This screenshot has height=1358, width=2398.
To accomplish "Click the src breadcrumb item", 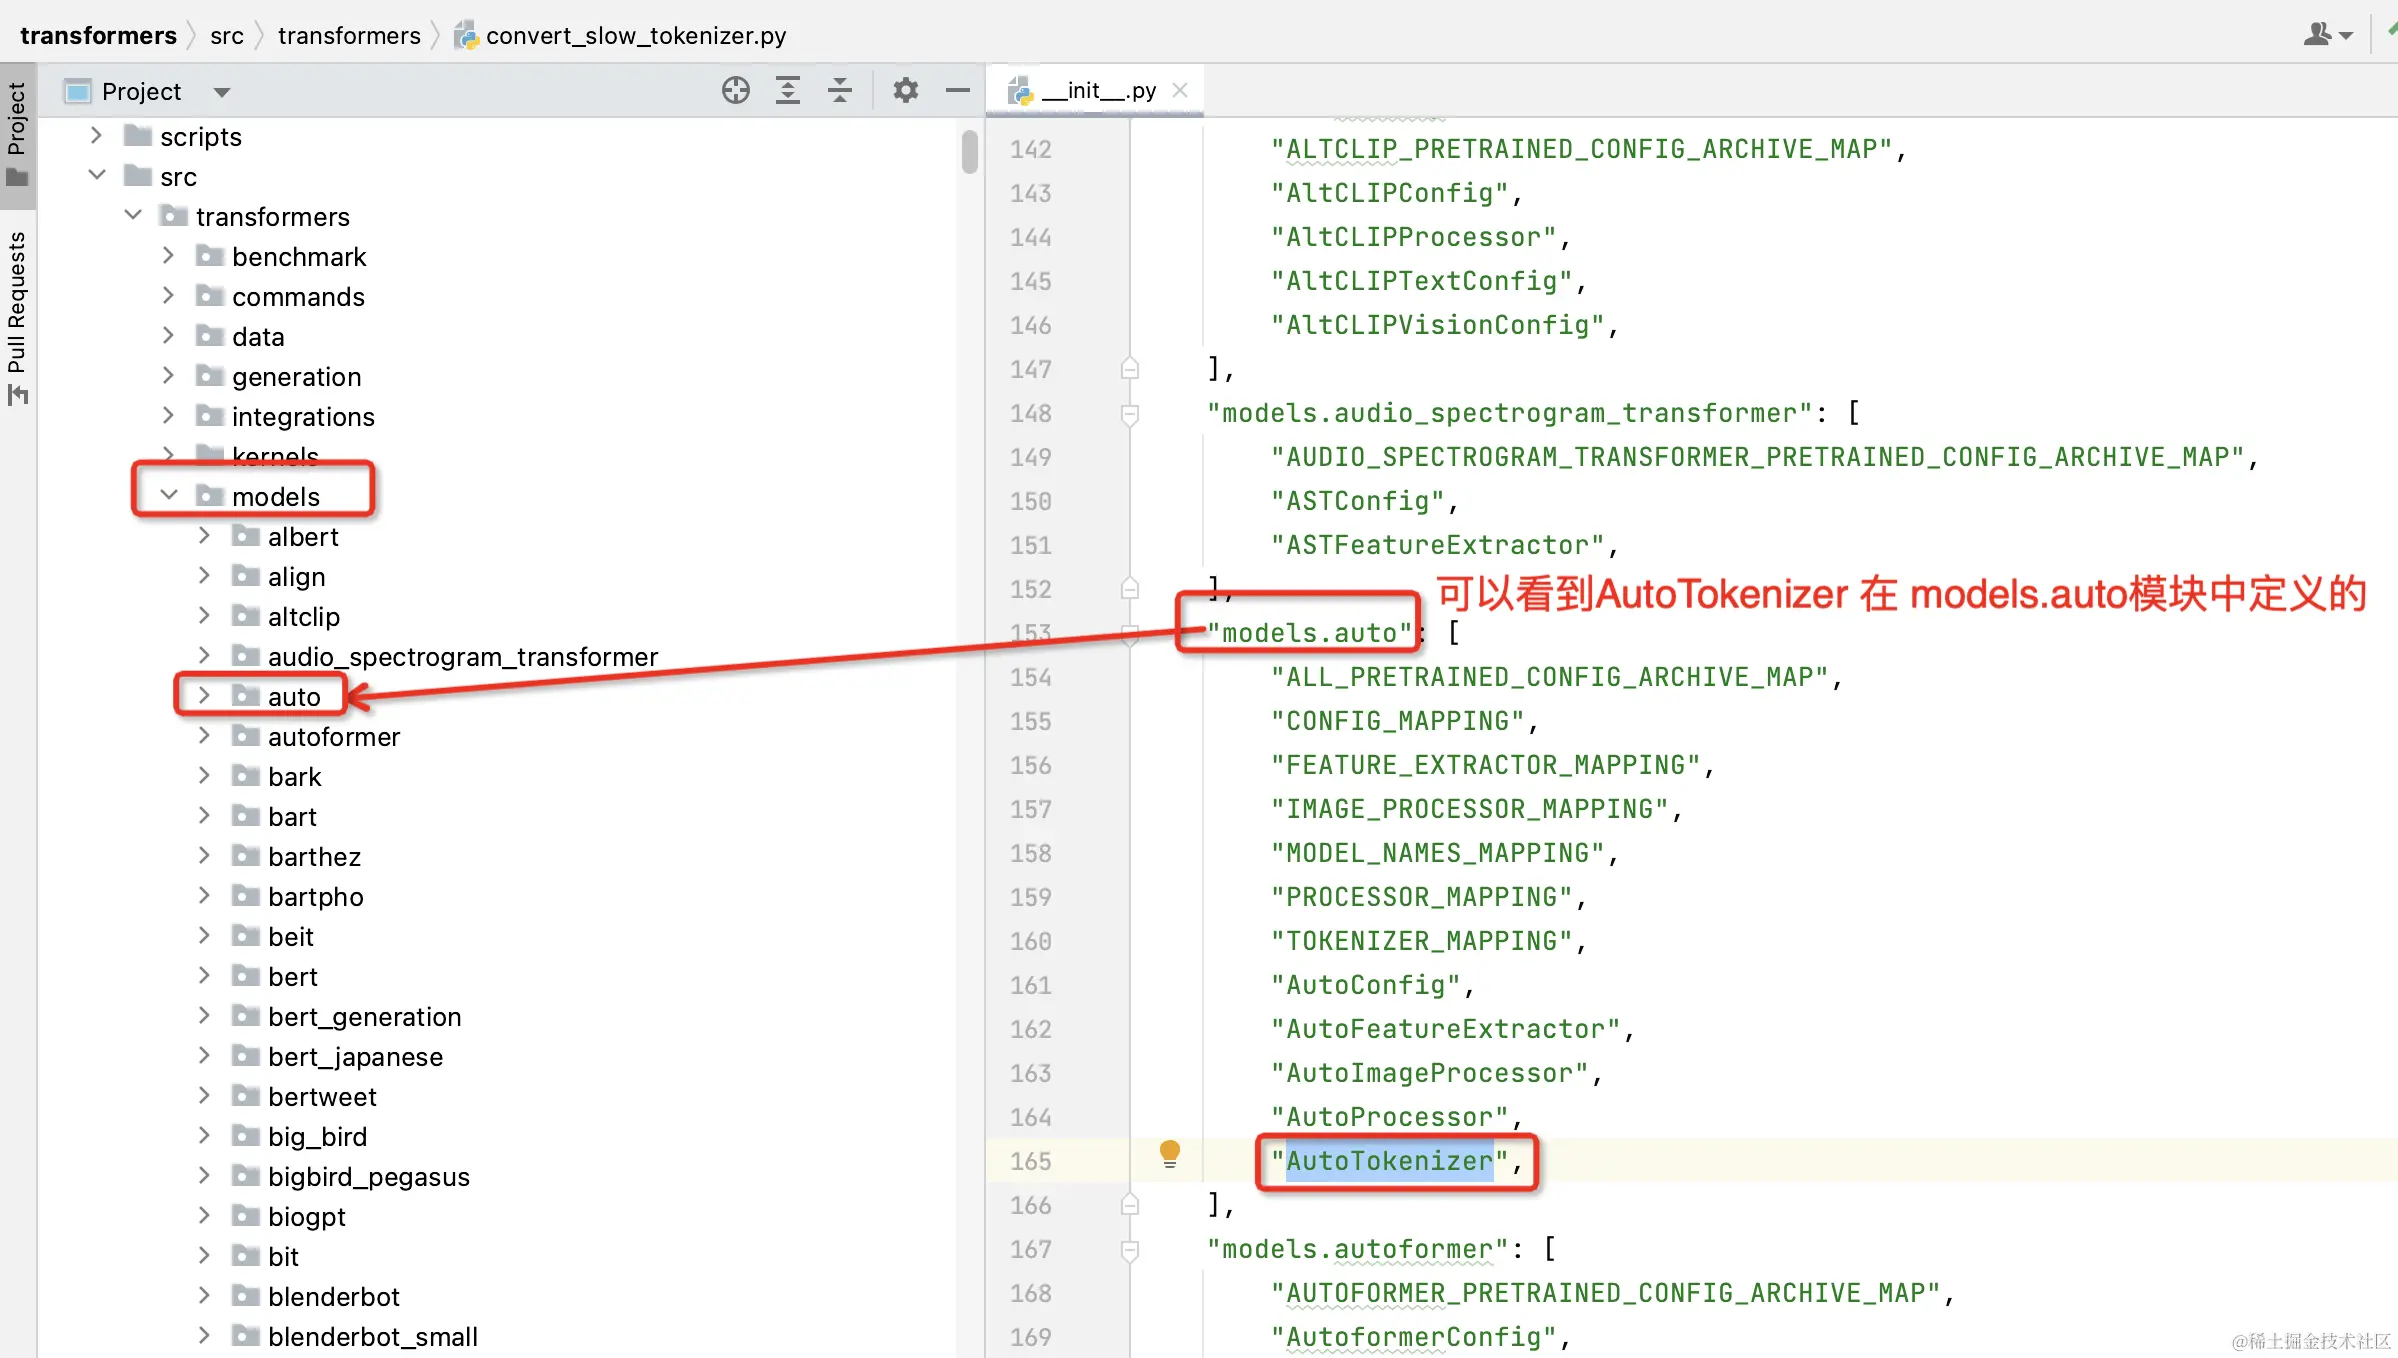I will (226, 36).
